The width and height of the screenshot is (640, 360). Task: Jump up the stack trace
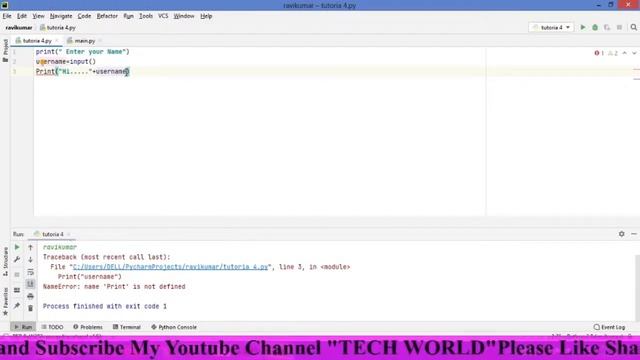coord(31,247)
